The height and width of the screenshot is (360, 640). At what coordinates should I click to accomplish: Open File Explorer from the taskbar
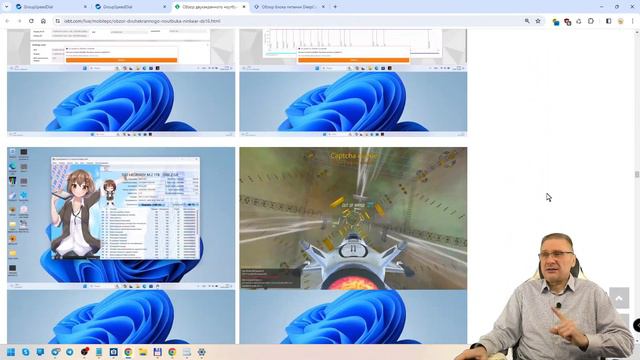click(x=143, y=352)
